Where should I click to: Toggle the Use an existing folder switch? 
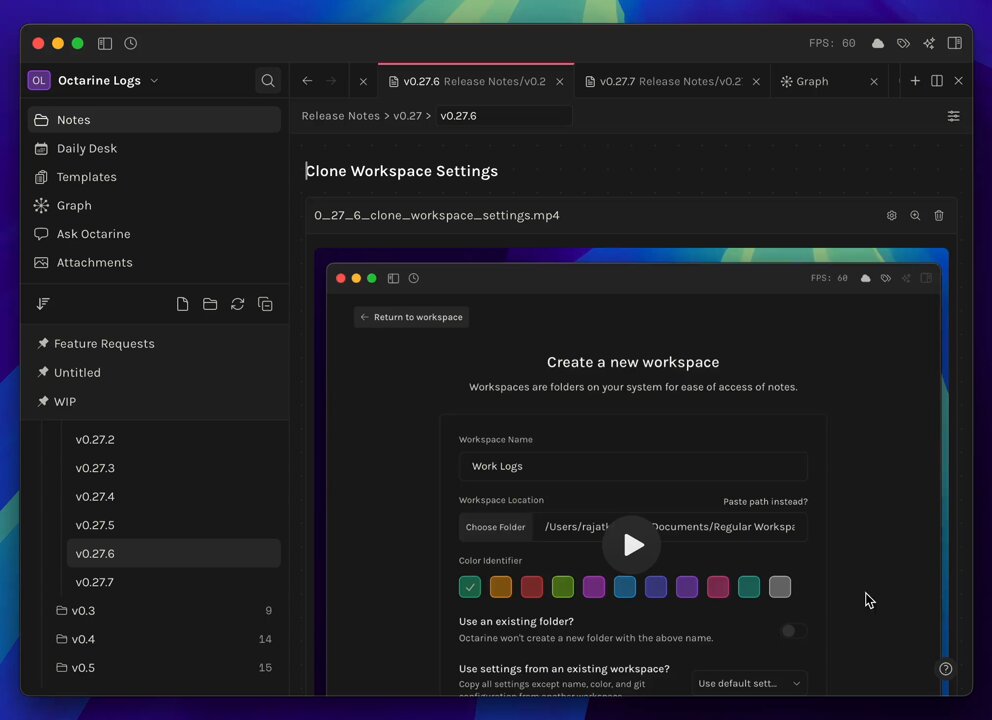point(793,630)
